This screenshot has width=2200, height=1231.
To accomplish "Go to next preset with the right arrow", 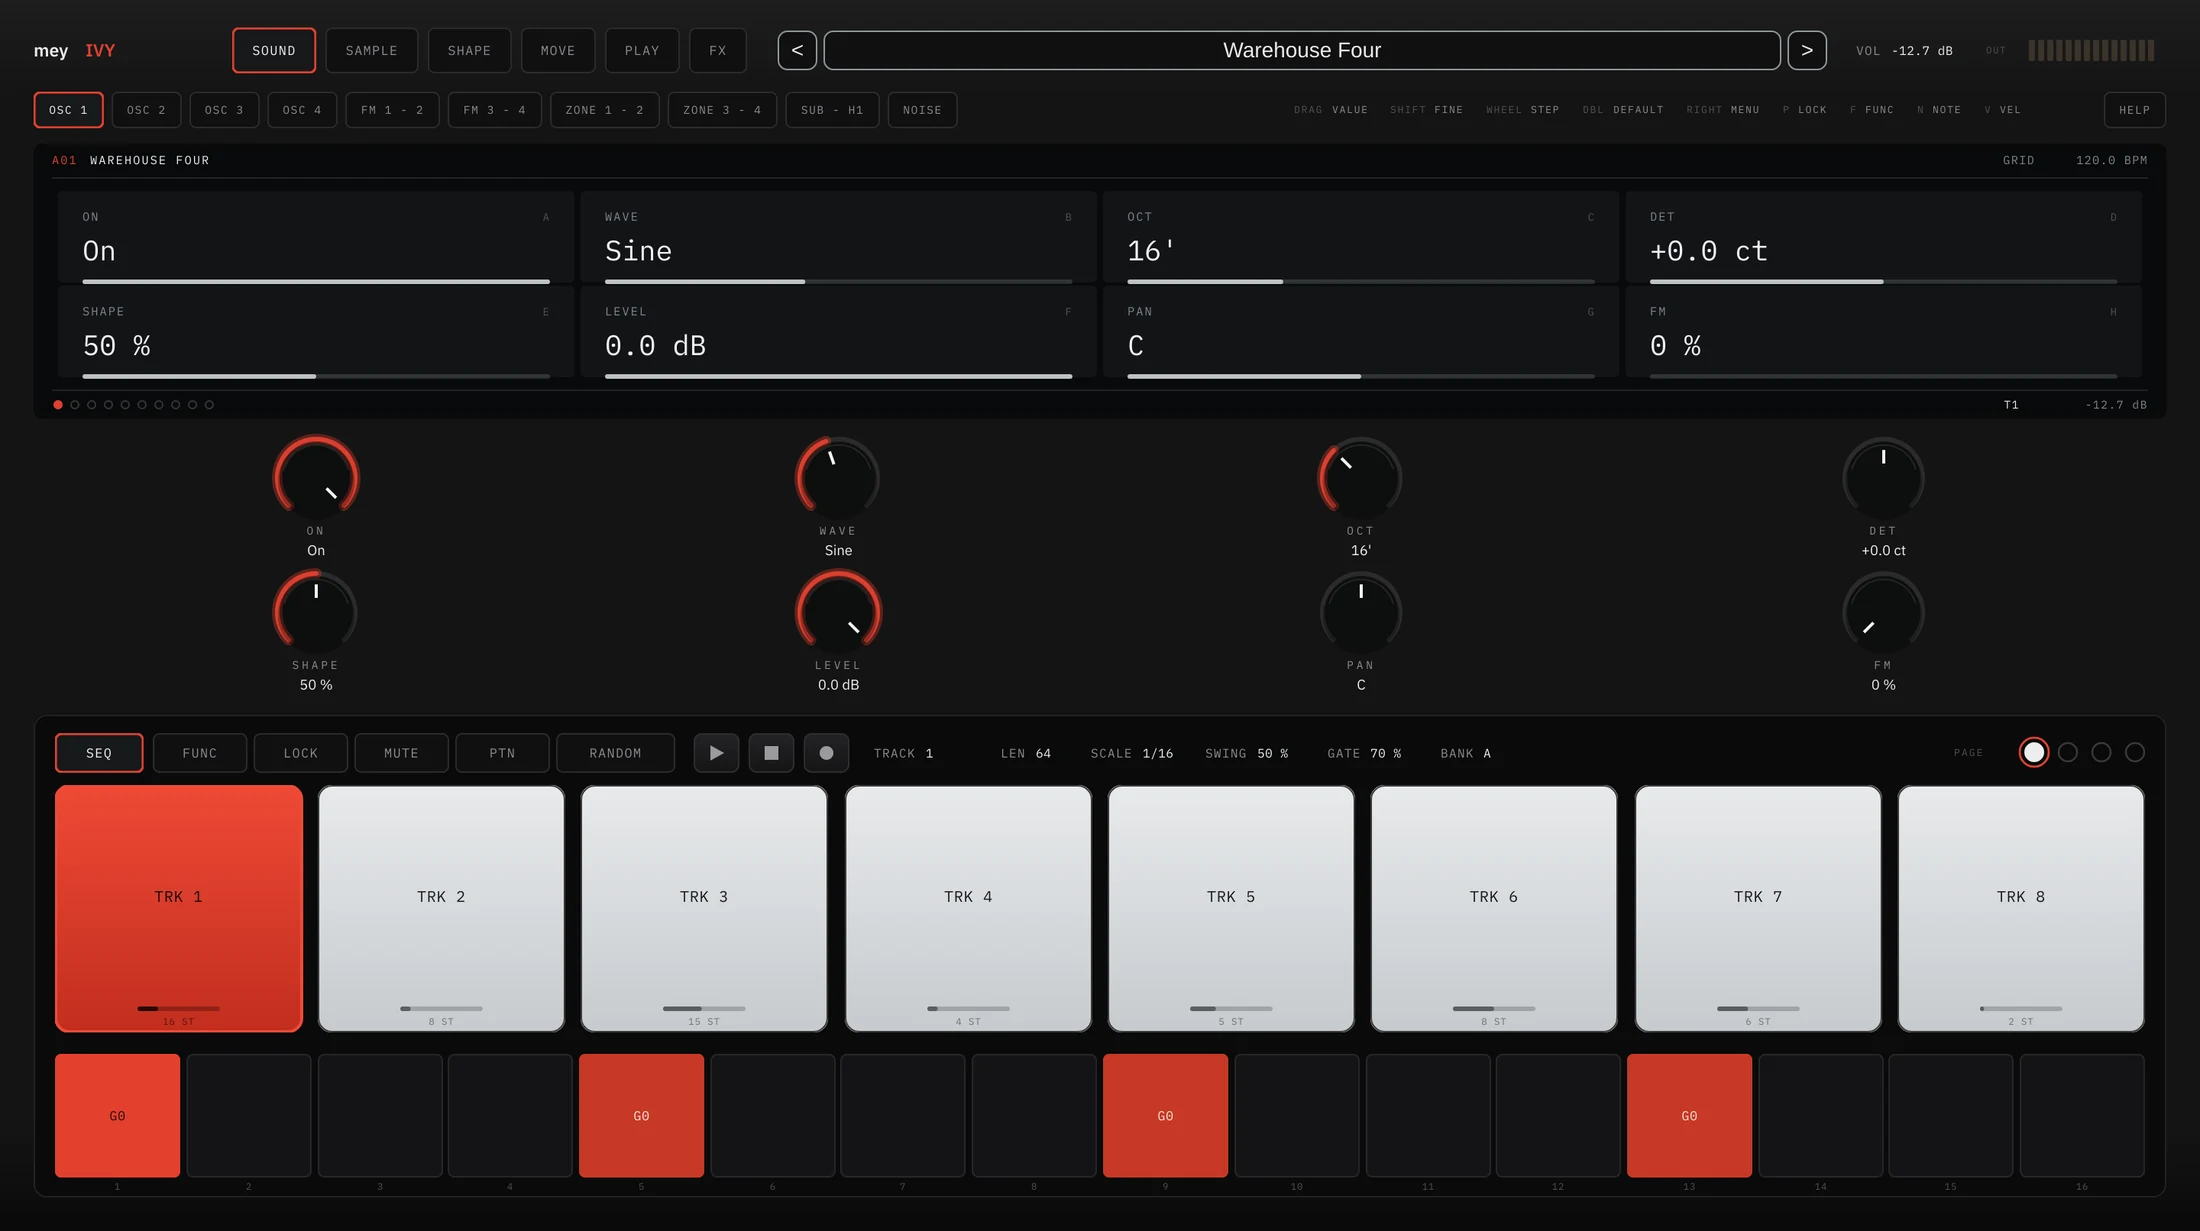I will click(1807, 50).
